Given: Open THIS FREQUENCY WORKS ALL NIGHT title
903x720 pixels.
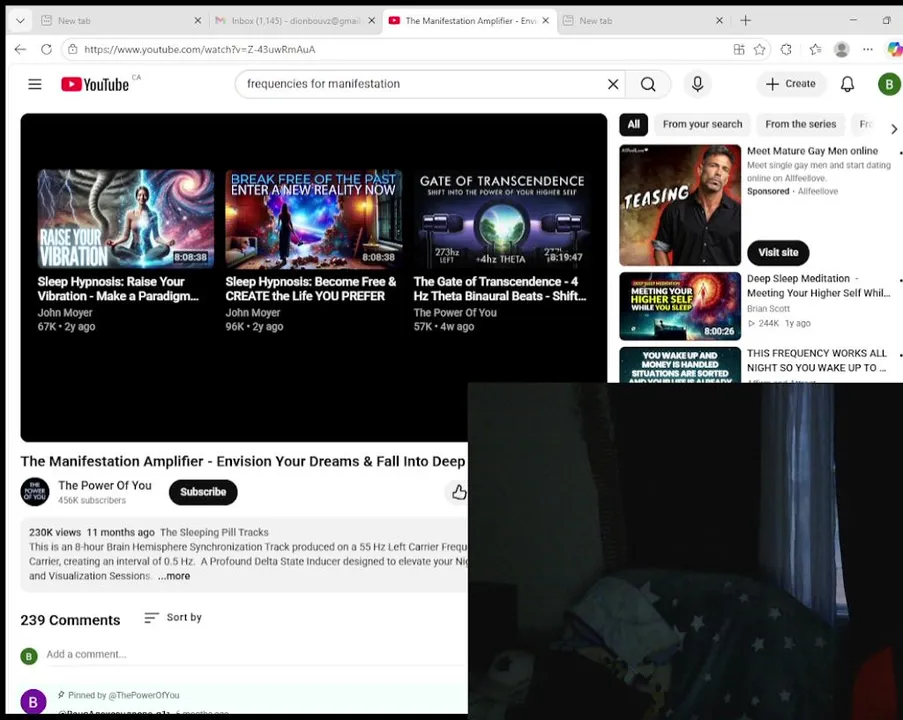Looking at the screenshot, I should pyautogui.click(x=817, y=361).
